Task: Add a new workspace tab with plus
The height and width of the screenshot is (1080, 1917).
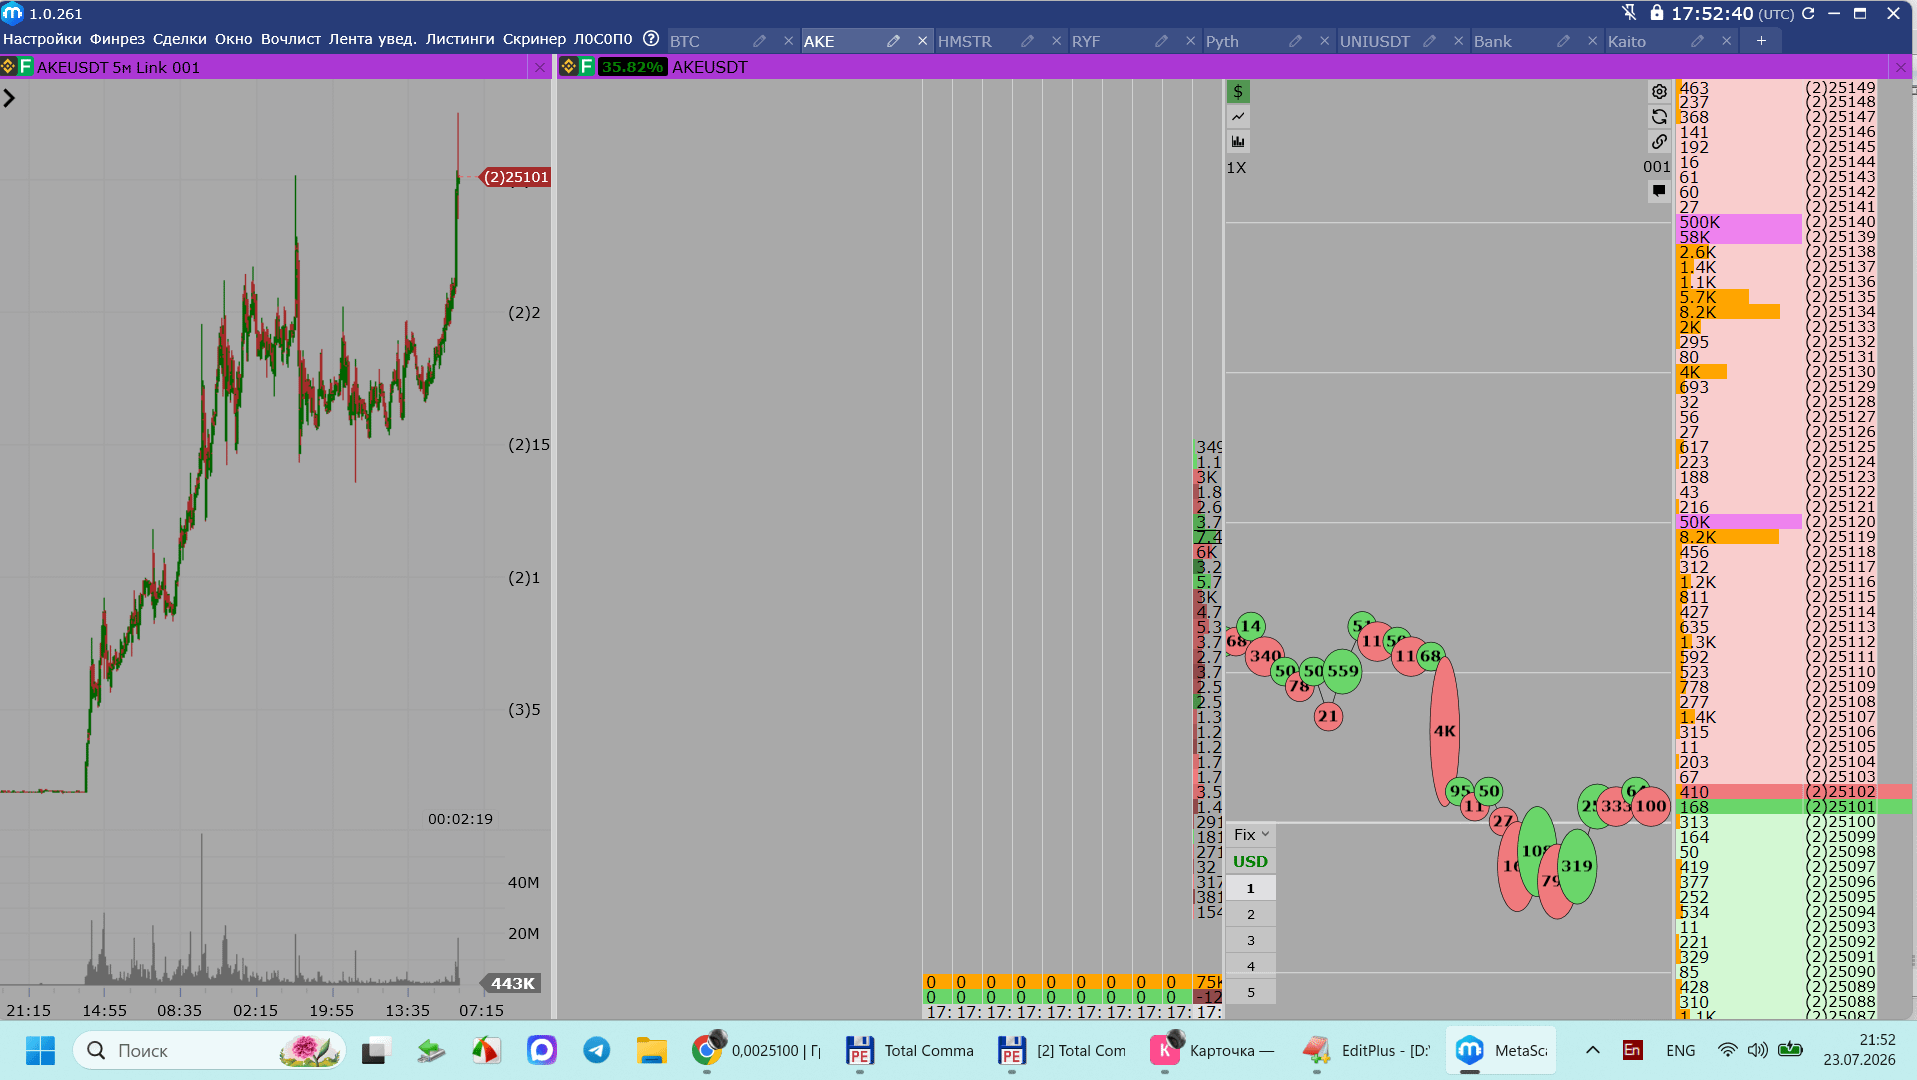Action: click(x=1761, y=41)
